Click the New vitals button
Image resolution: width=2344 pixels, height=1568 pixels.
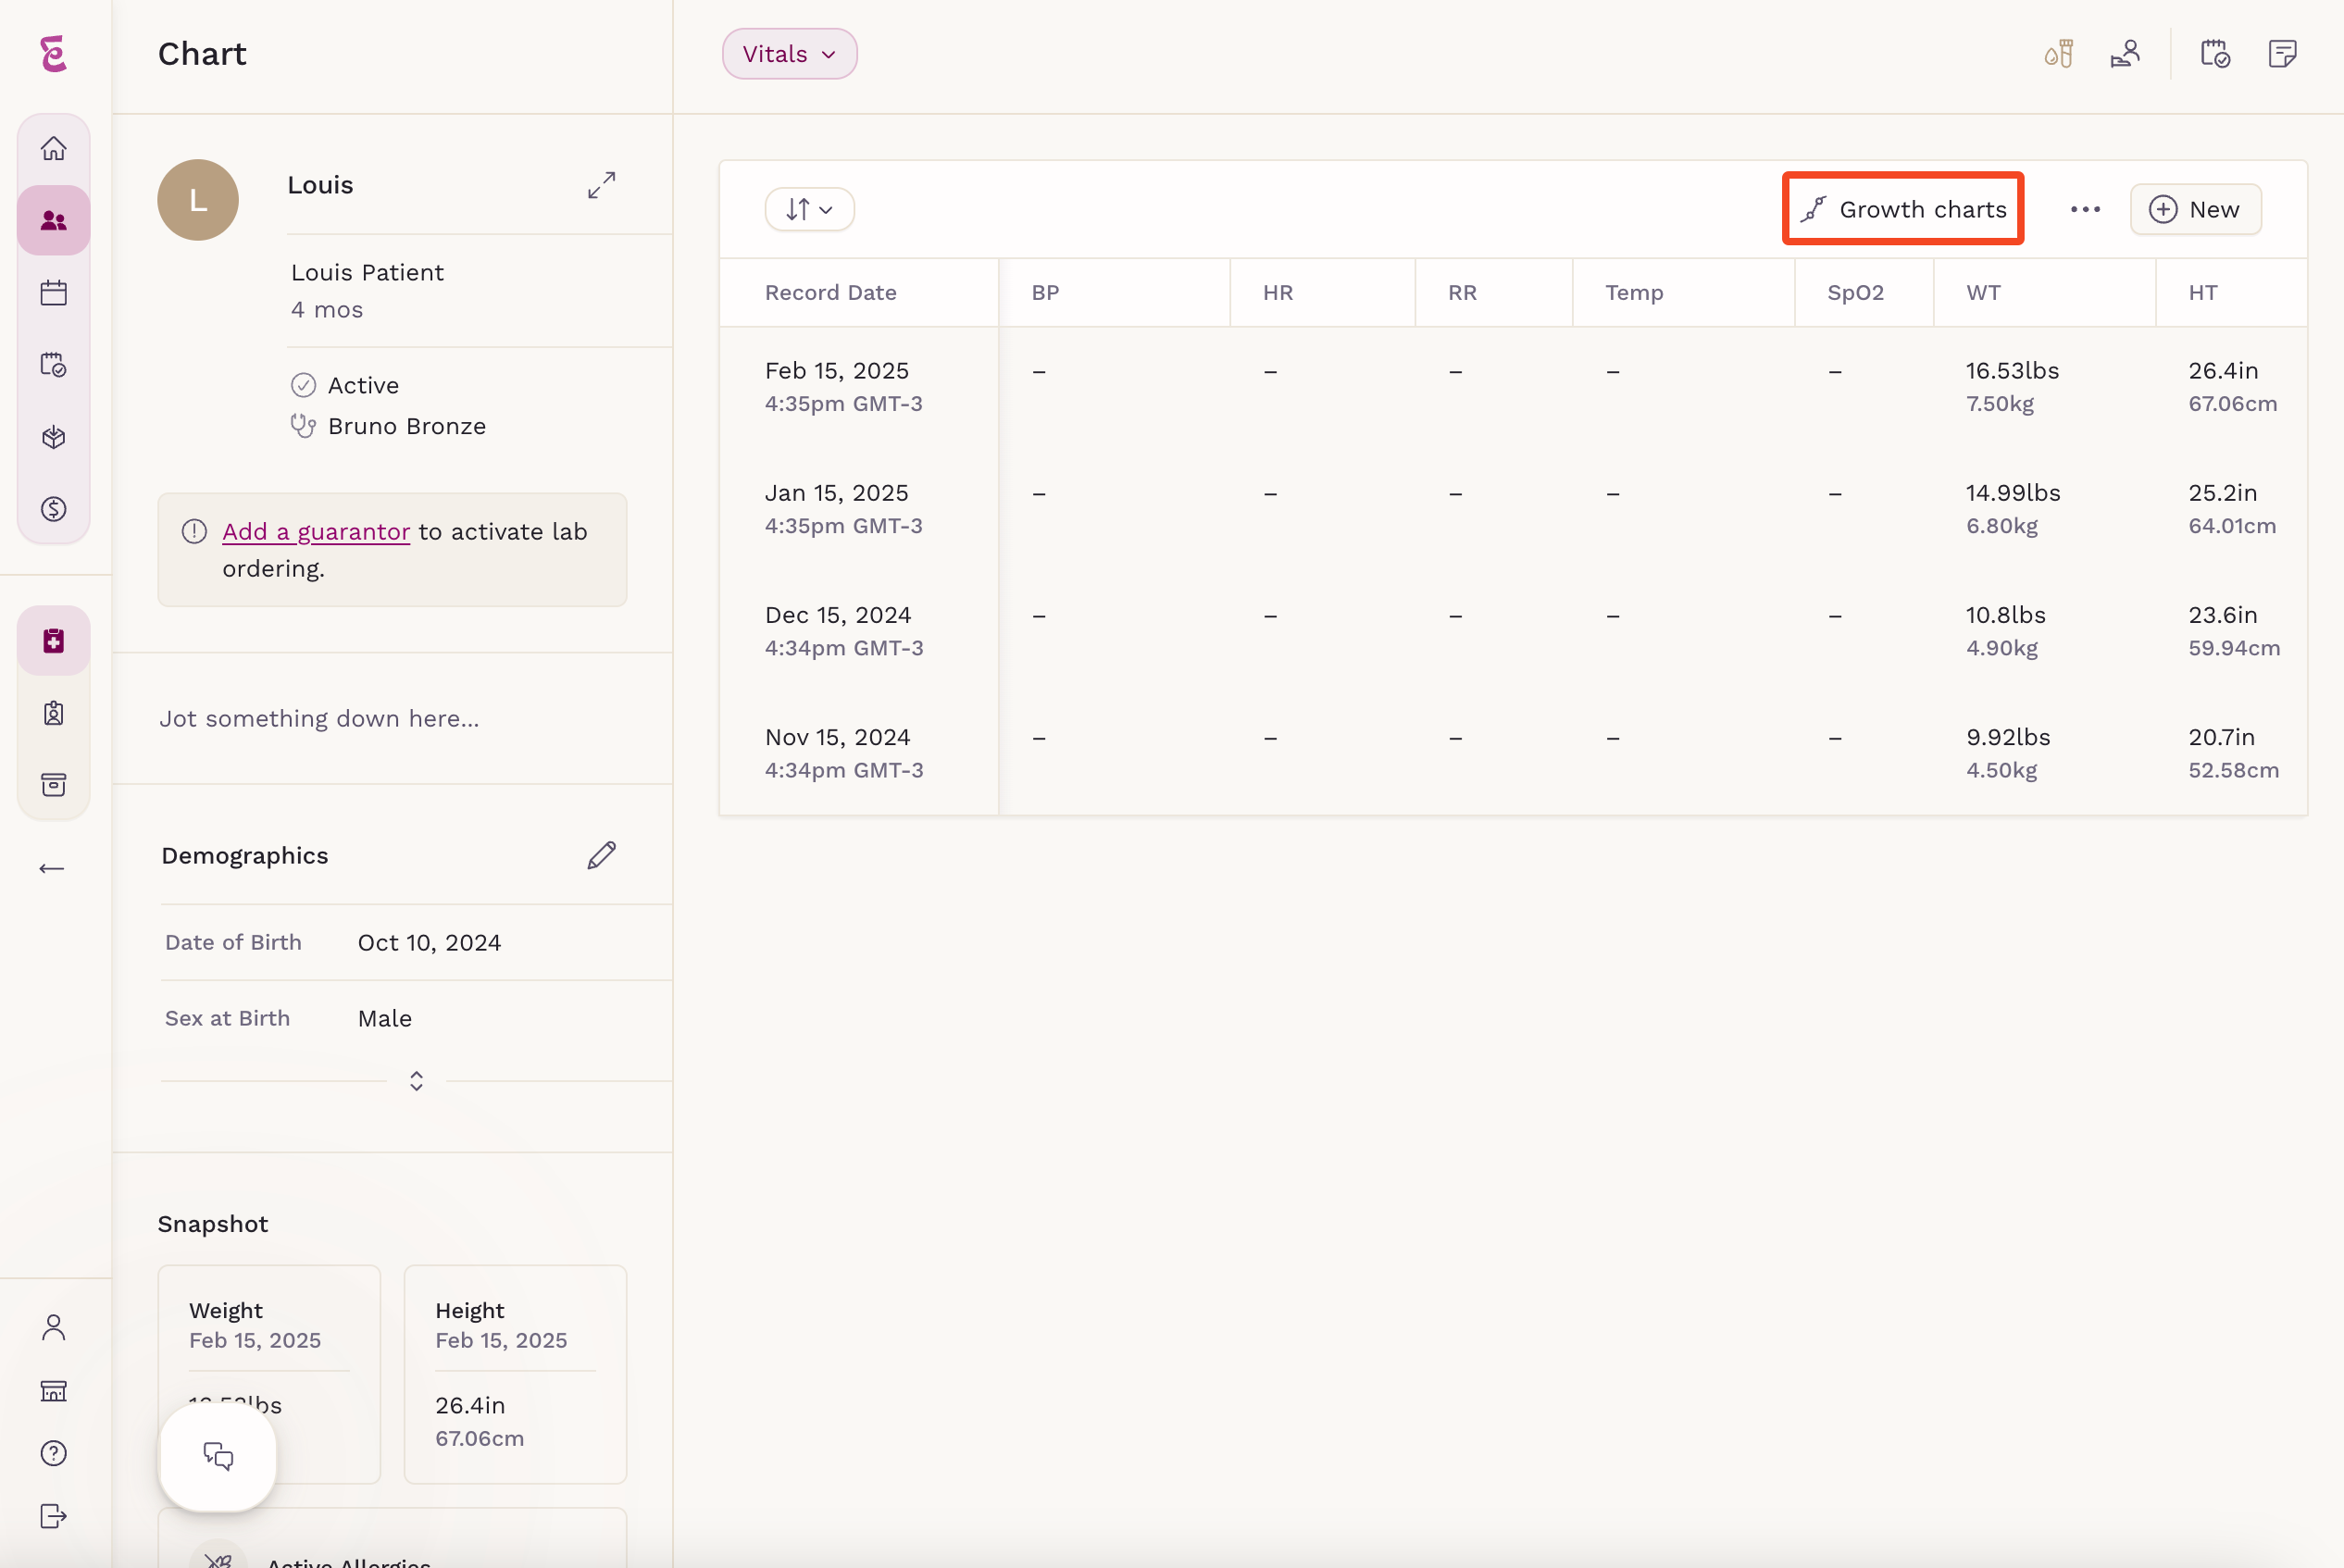coord(2196,209)
